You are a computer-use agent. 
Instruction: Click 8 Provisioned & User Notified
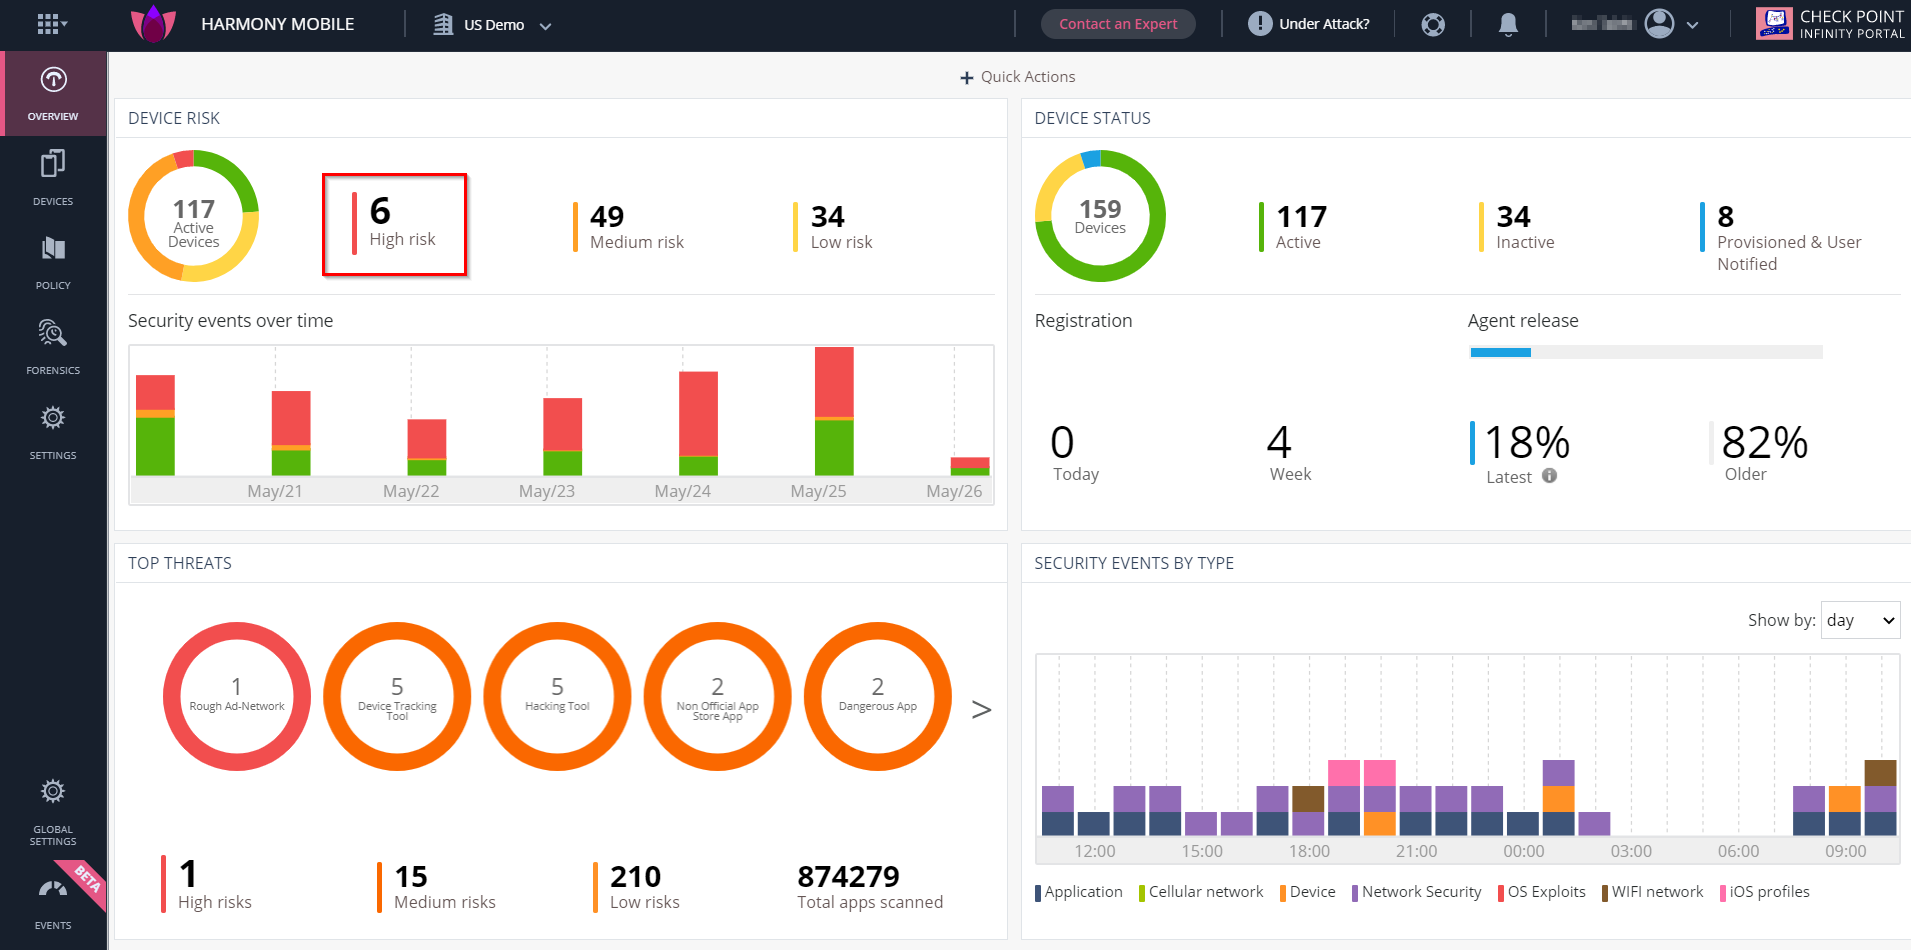pos(1780,238)
